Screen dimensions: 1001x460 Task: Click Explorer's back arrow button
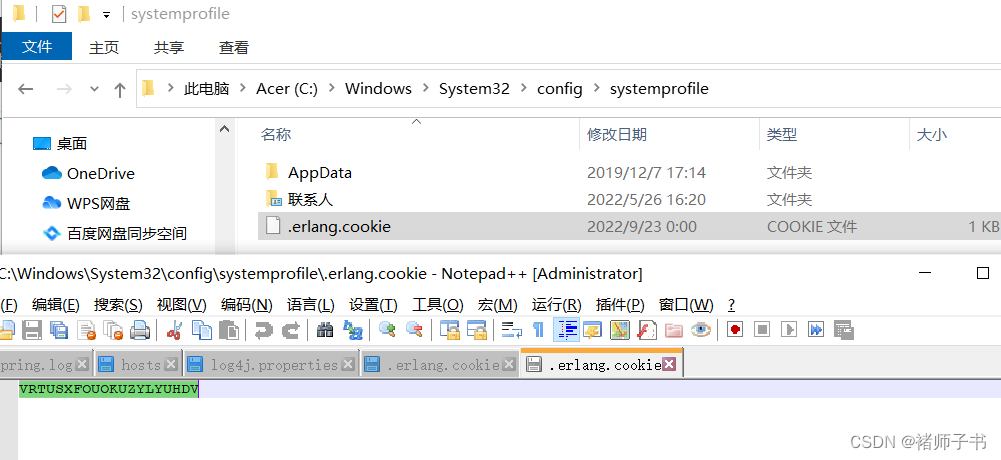26,89
